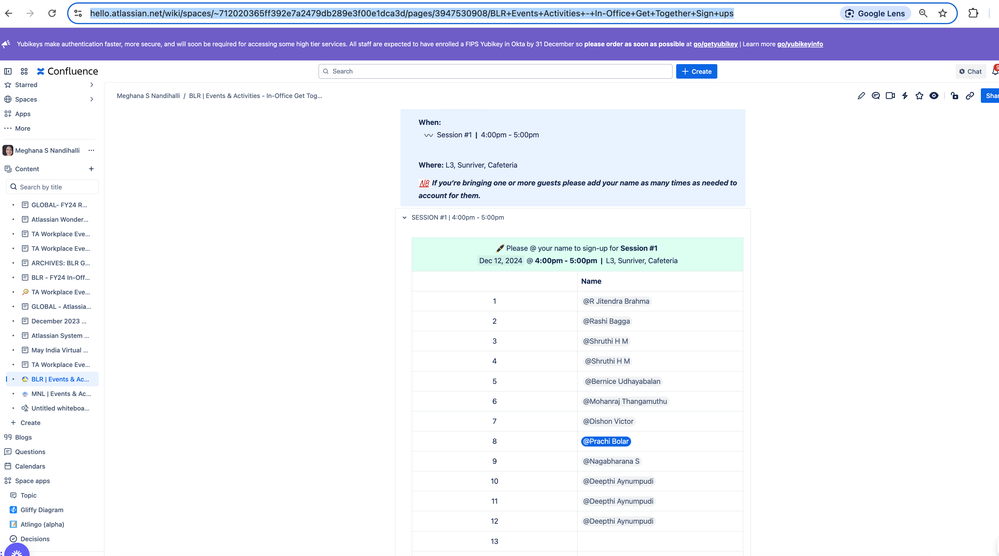Click the @R Jitendra Brahma mention

tap(616, 301)
